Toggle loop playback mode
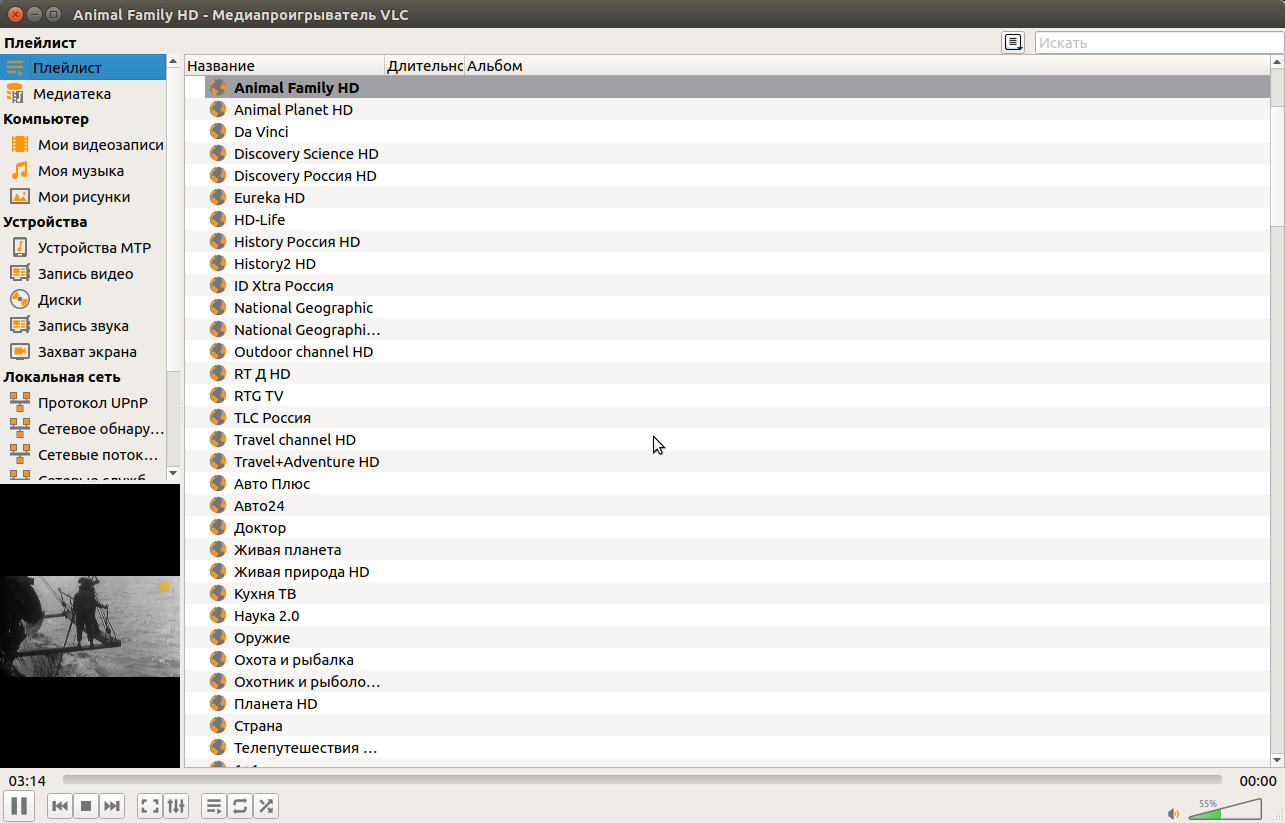The image size is (1285, 823). [240, 806]
